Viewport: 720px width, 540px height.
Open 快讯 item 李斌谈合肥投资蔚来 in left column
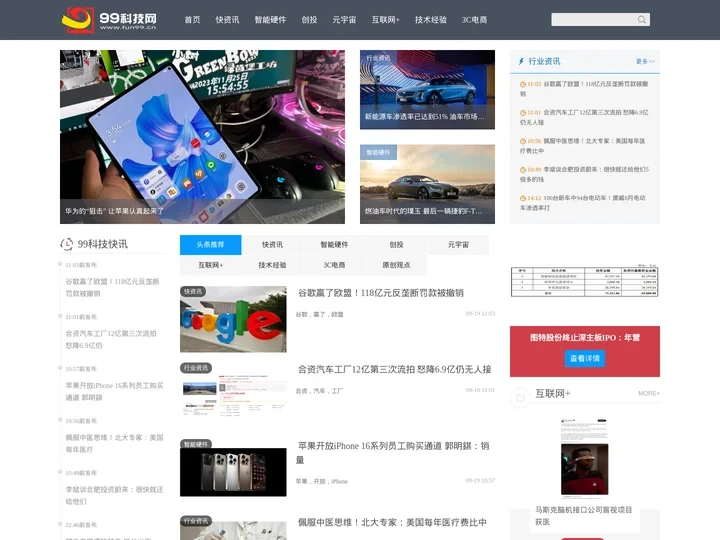[114, 495]
